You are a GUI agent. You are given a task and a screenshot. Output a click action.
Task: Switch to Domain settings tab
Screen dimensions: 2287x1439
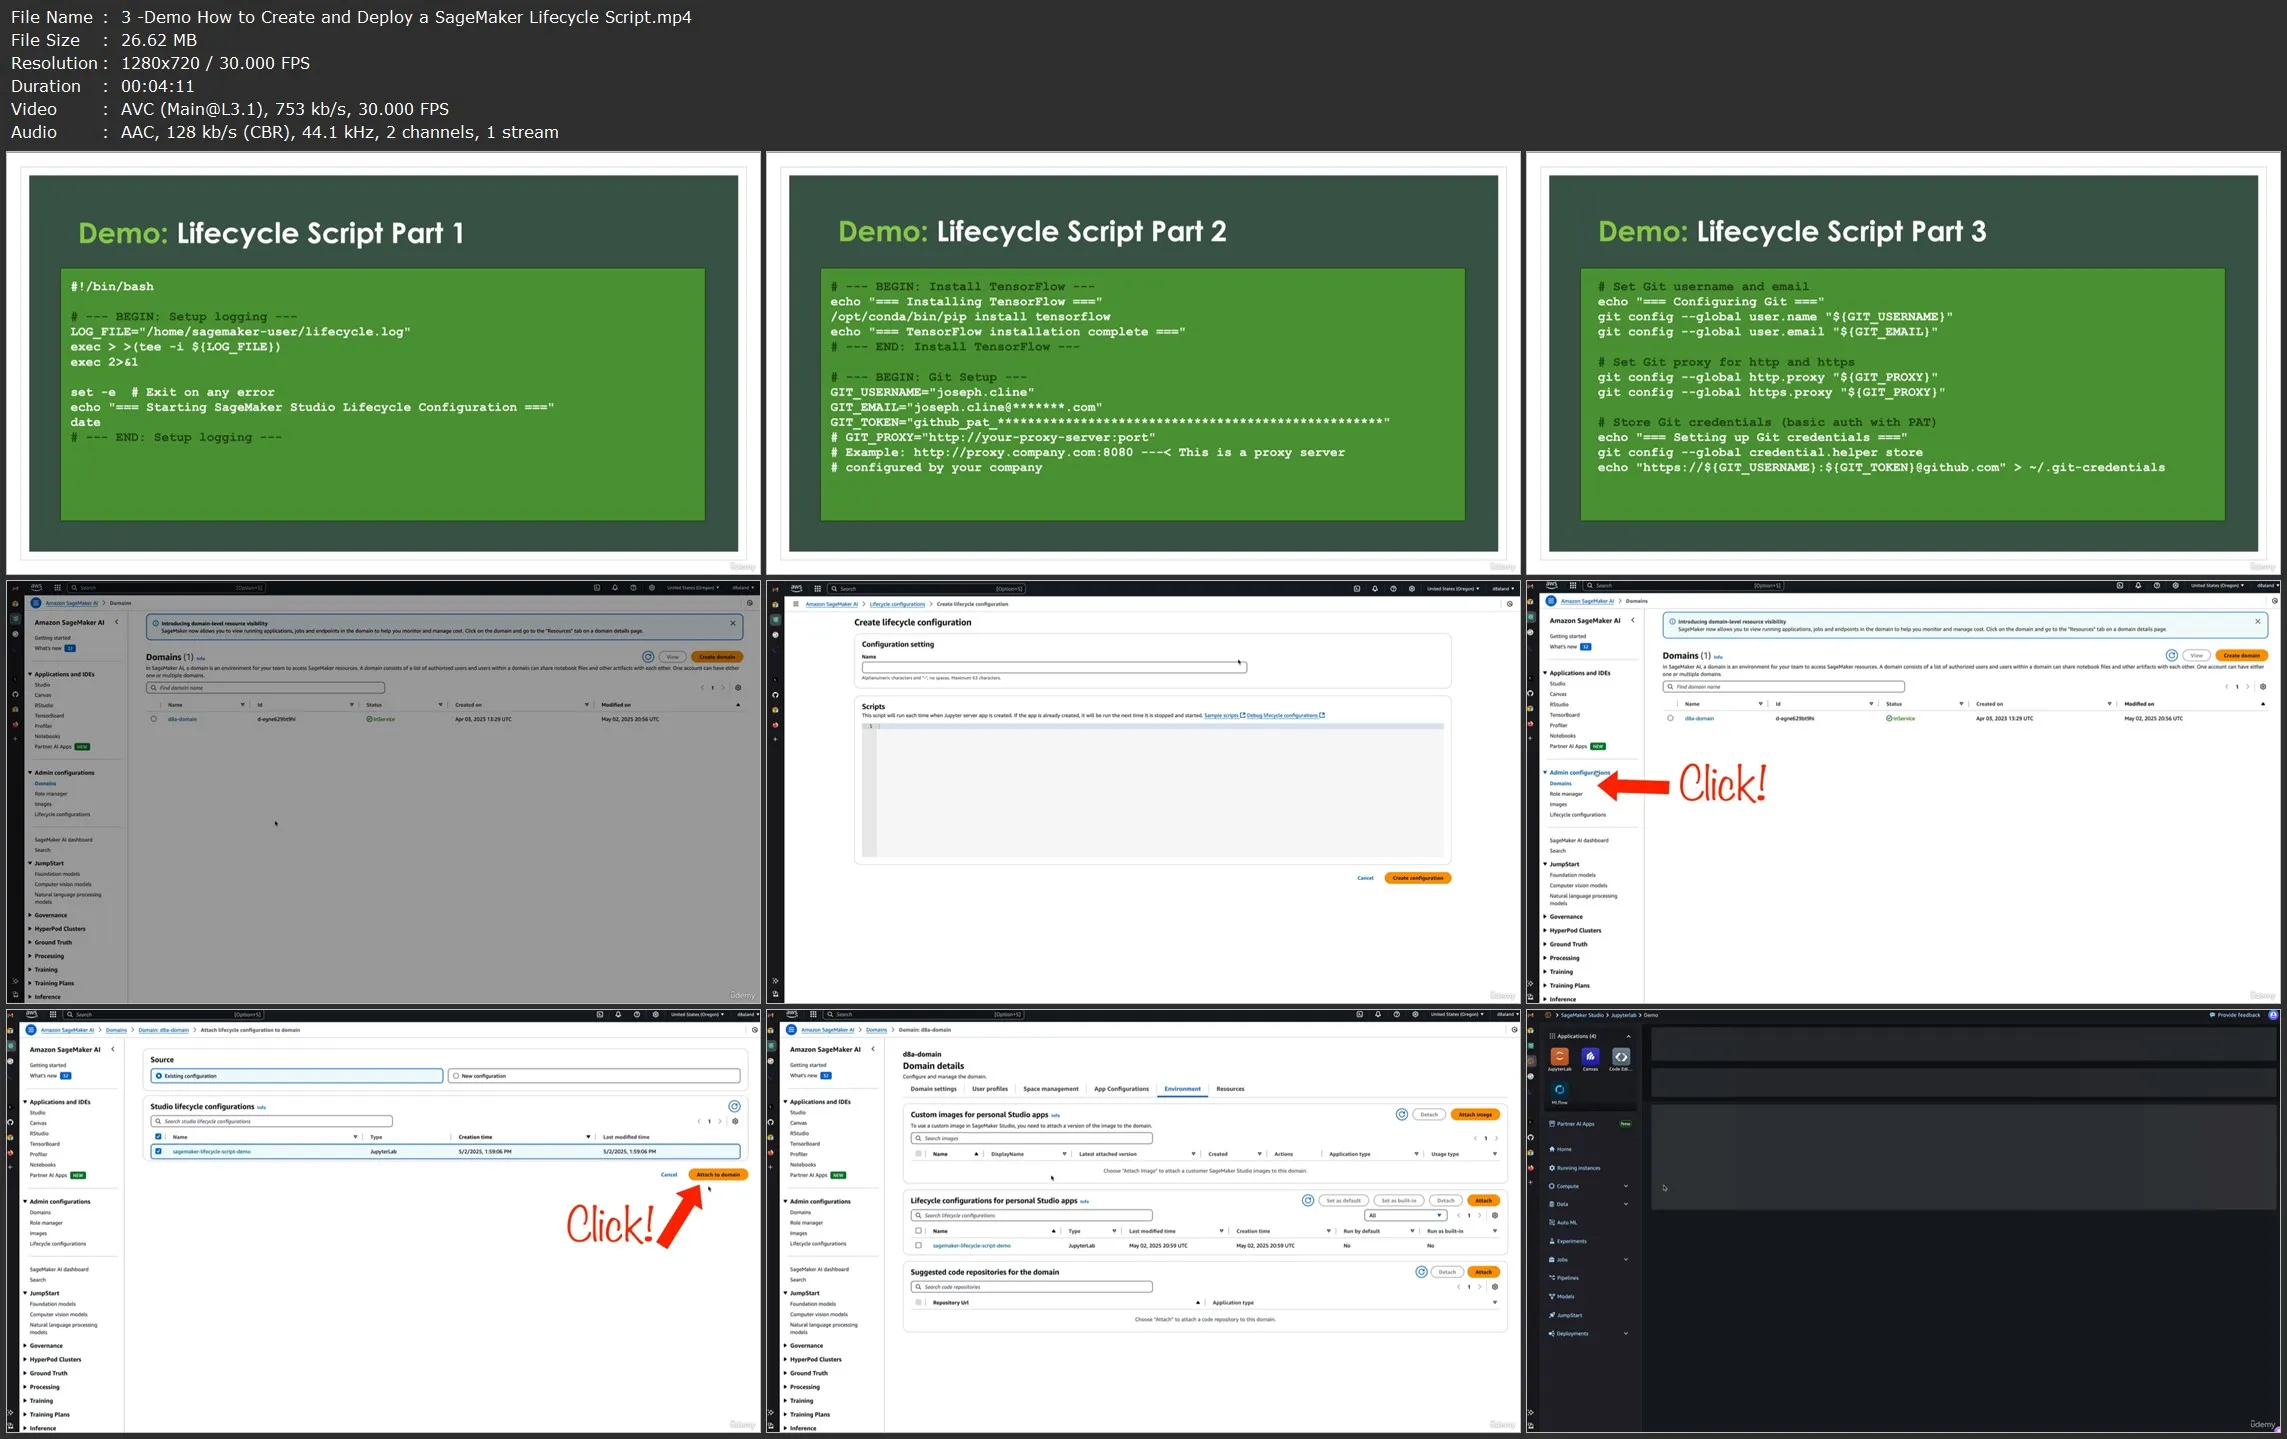point(933,1089)
